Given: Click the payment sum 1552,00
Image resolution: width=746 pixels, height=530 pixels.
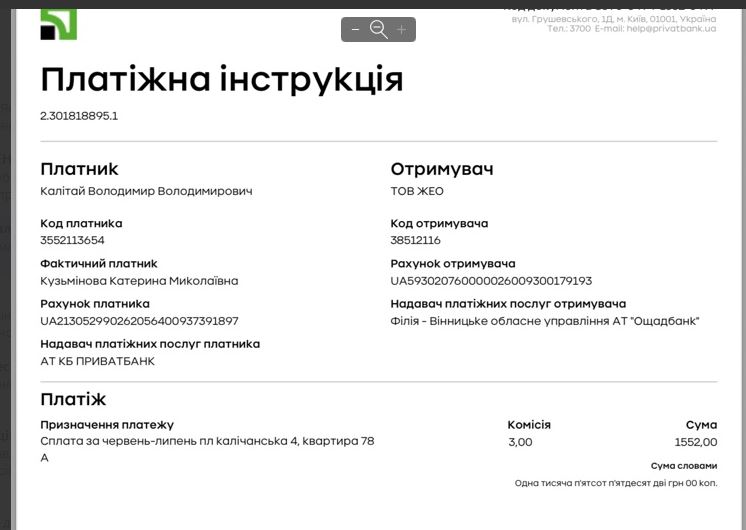Looking at the screenshot, I should (696, 441).
